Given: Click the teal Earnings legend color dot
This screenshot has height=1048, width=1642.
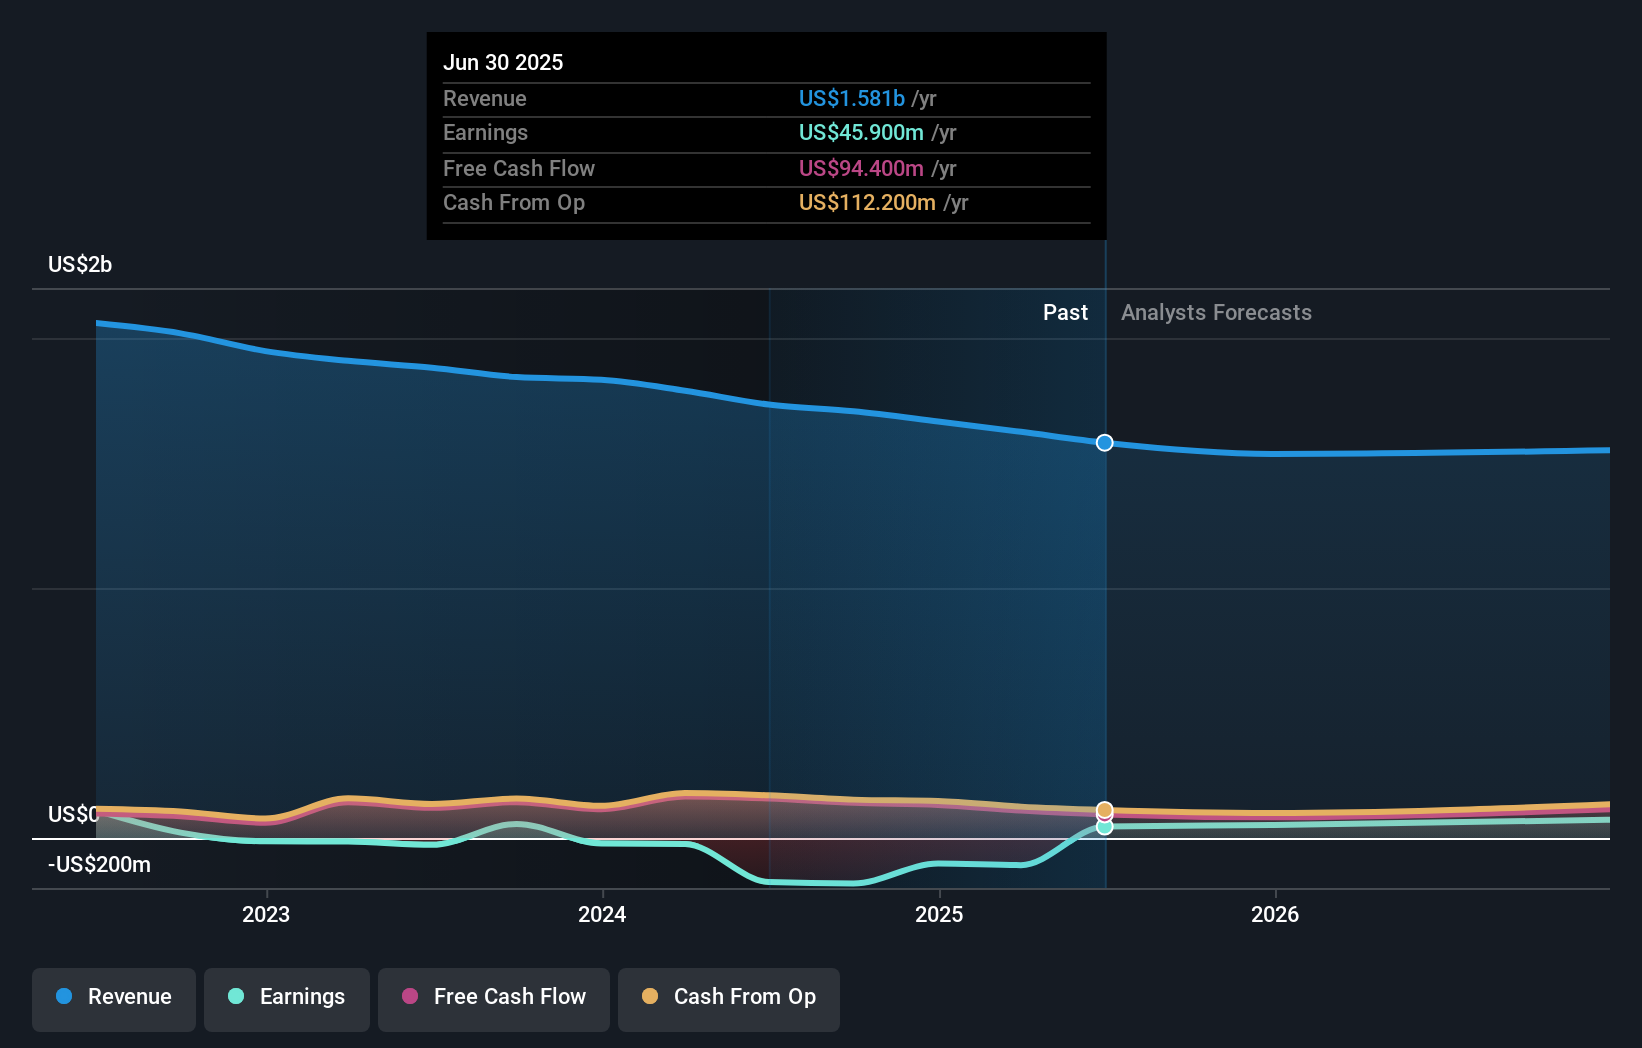Looking at the screenshot, I should [x=236, y=996].
